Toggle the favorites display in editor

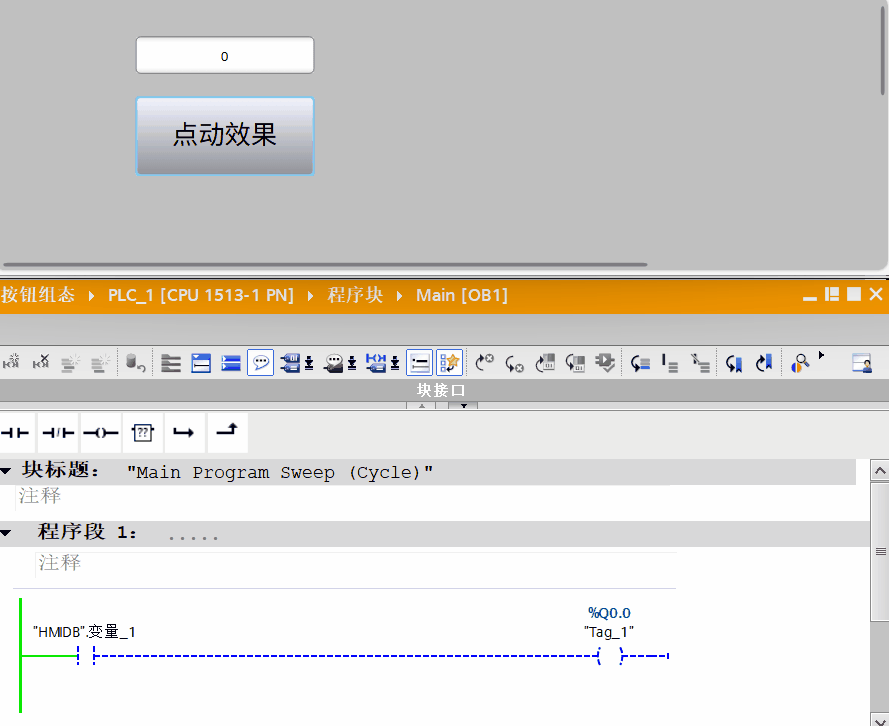click(450, 363)
